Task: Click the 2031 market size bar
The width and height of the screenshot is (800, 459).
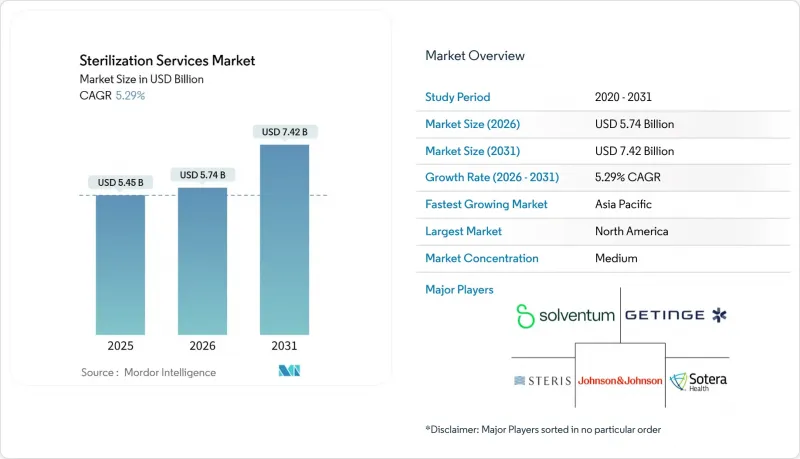Action: 284,239
